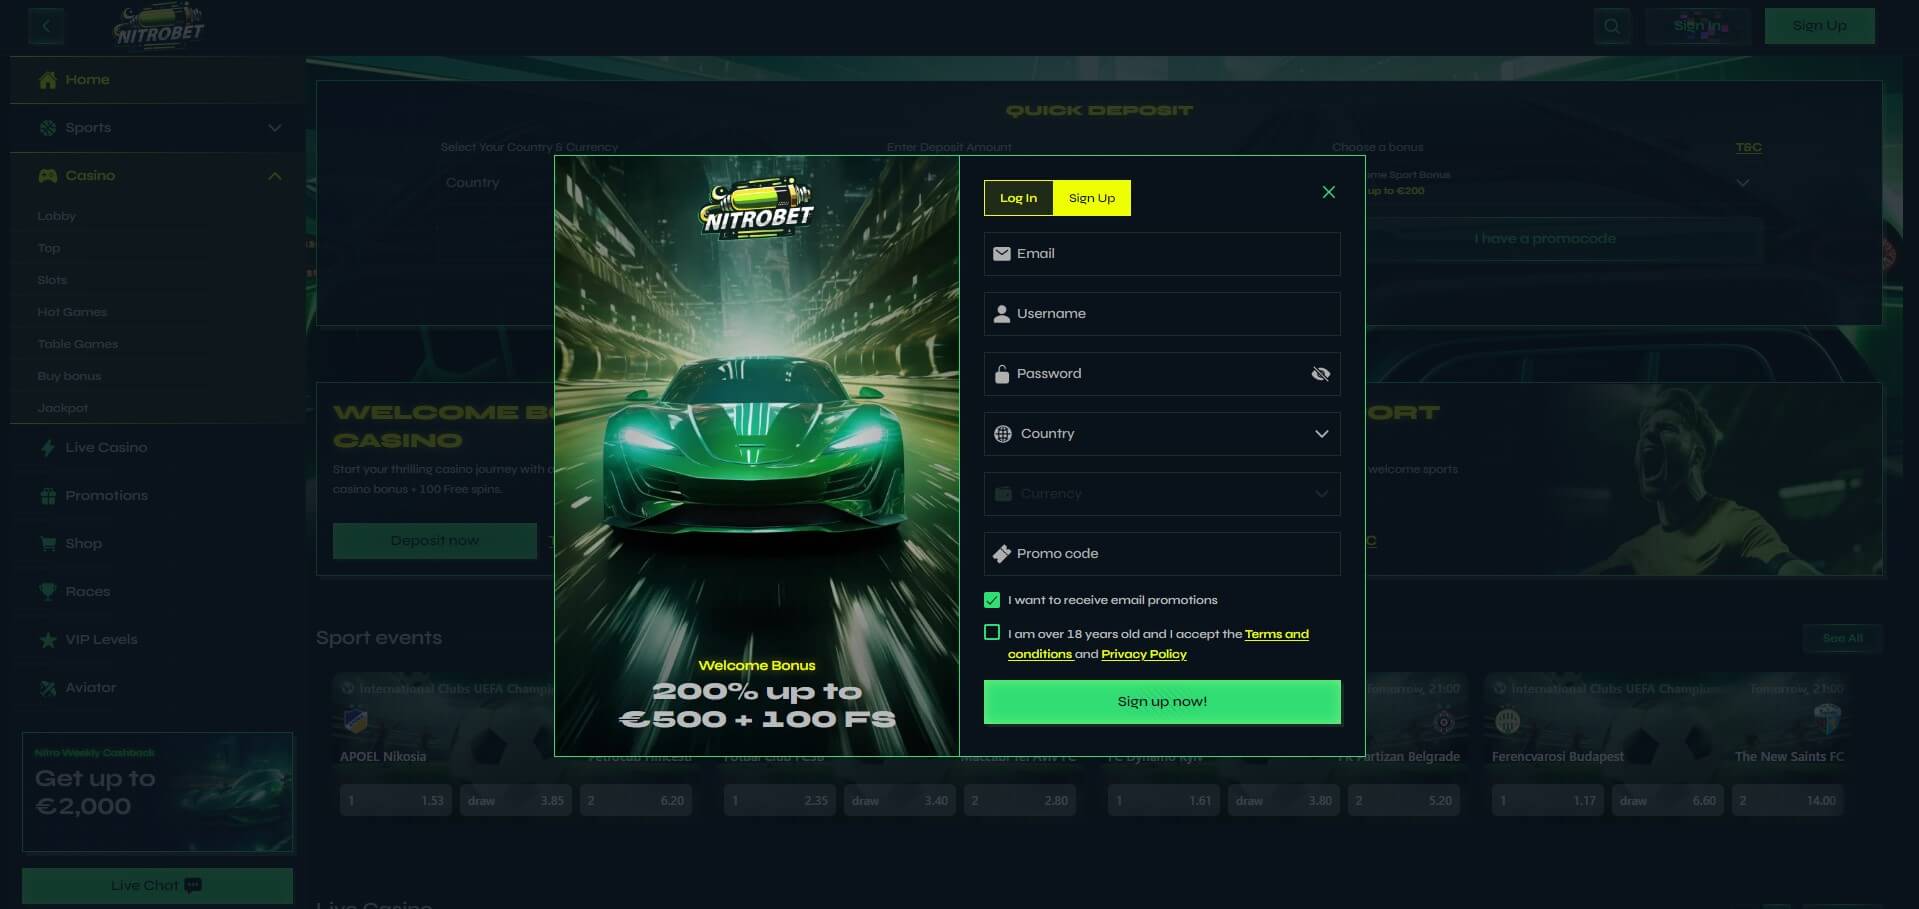Click the VIP Levels star icon
The width and height of the screenshot is (1919, 909).
tap(47, 640)
